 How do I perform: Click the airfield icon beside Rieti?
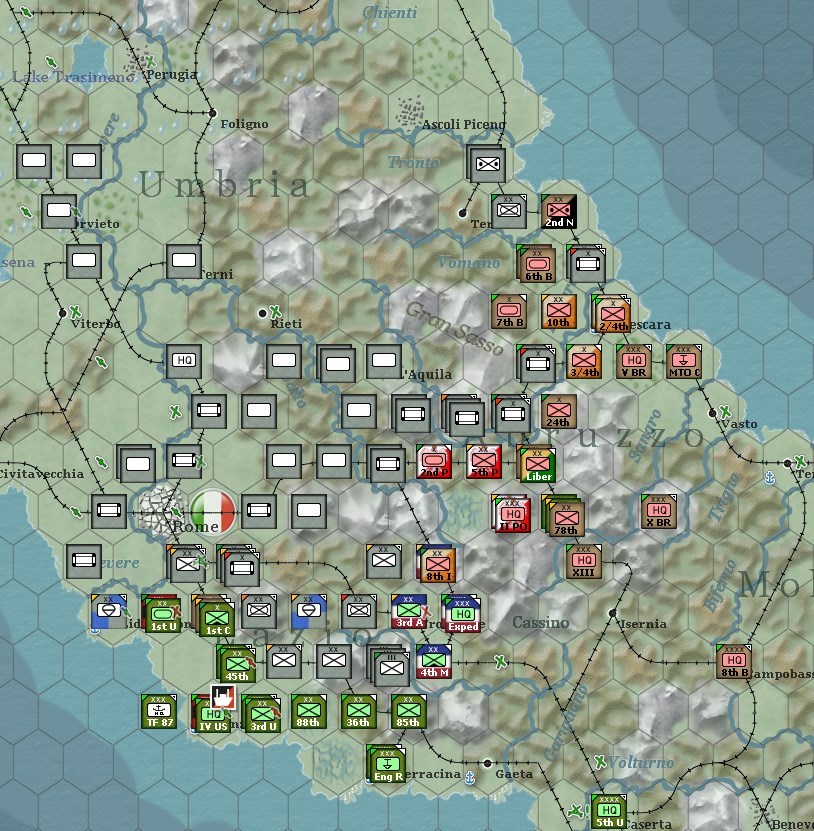(275, 311)
